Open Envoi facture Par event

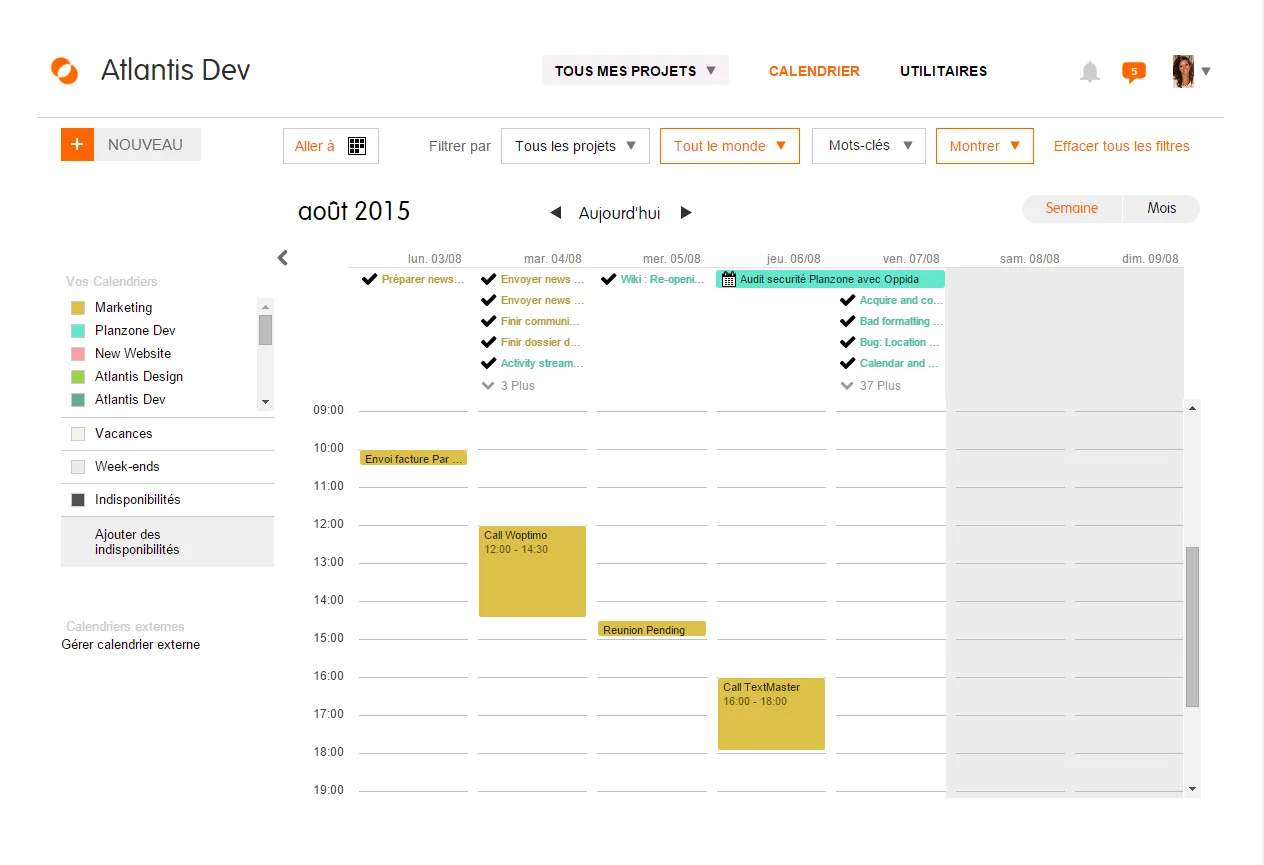click(x=414, y=458)
